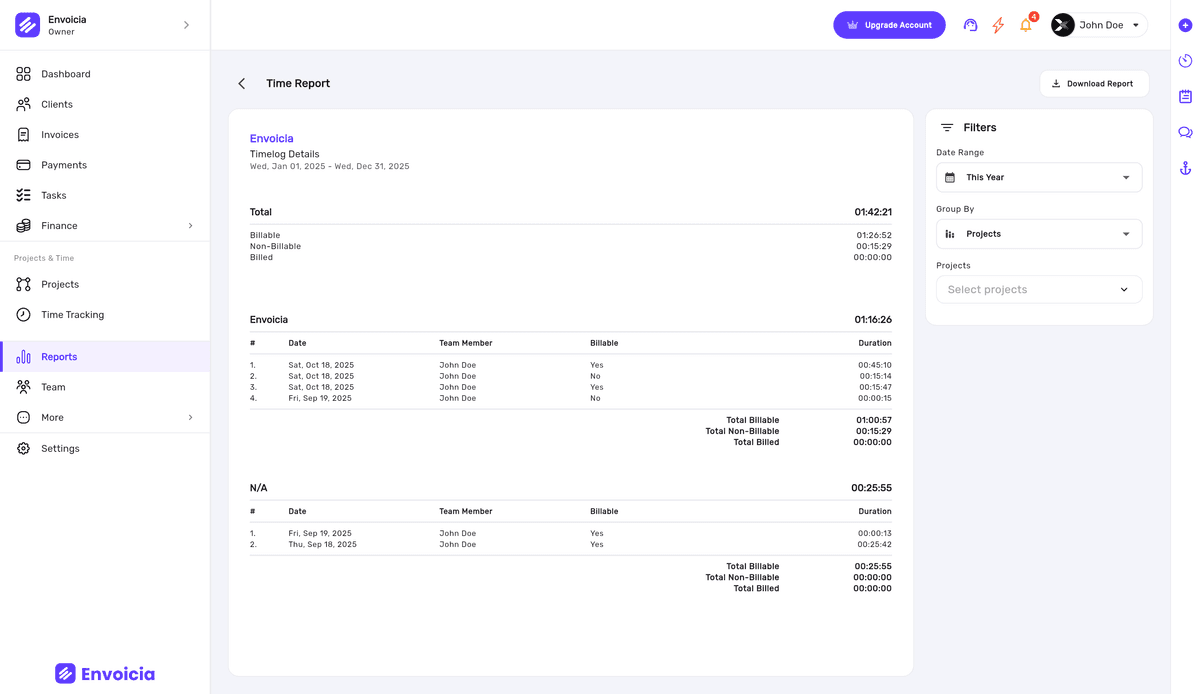Image resolution: width=1200 pixels, height=694 pixels.
Task: Expand the More sidebar section
Action: click(104, 417)
